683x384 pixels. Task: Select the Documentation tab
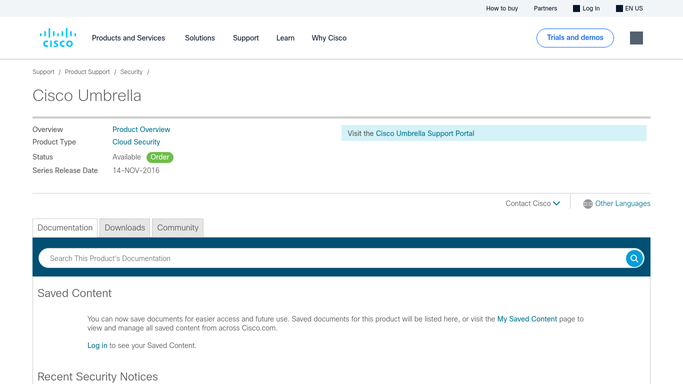point(65,228)
